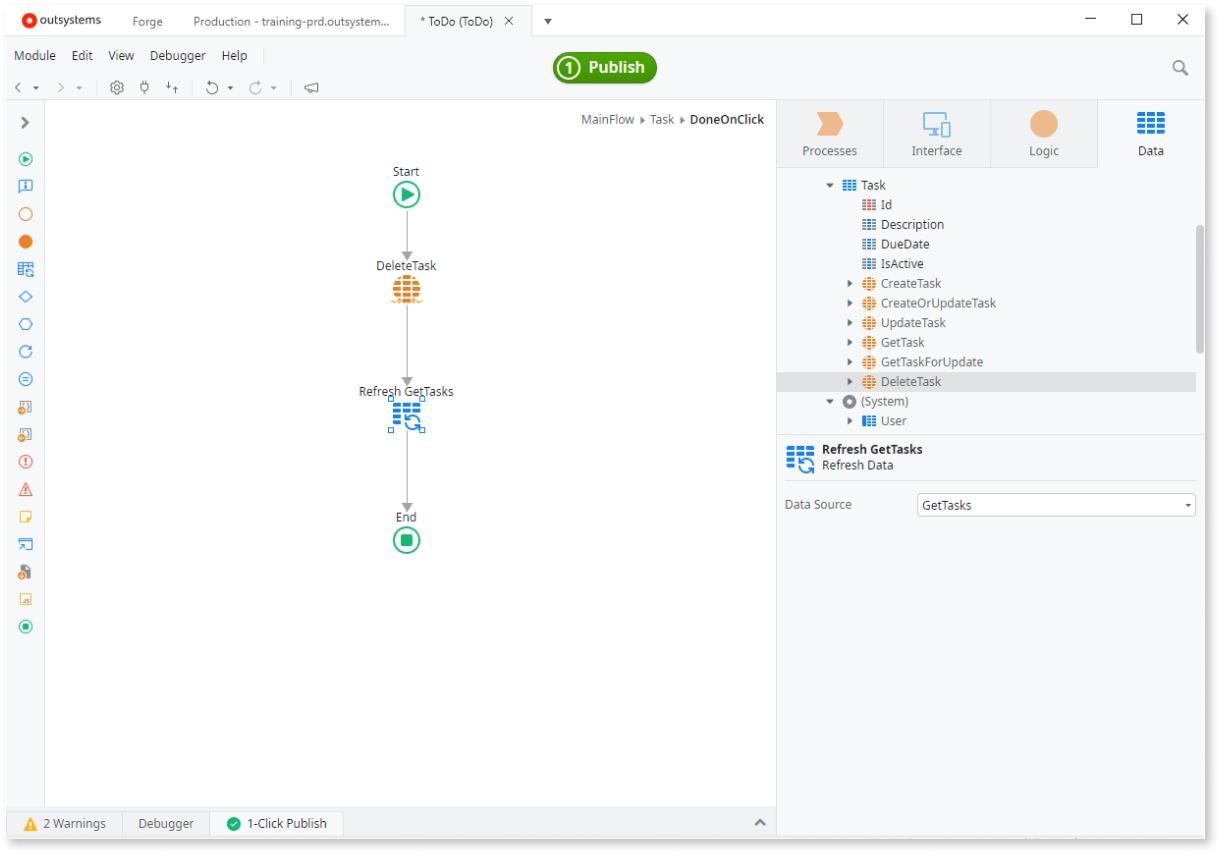Select the JavaScript element in the toolbox

[25, 598]
